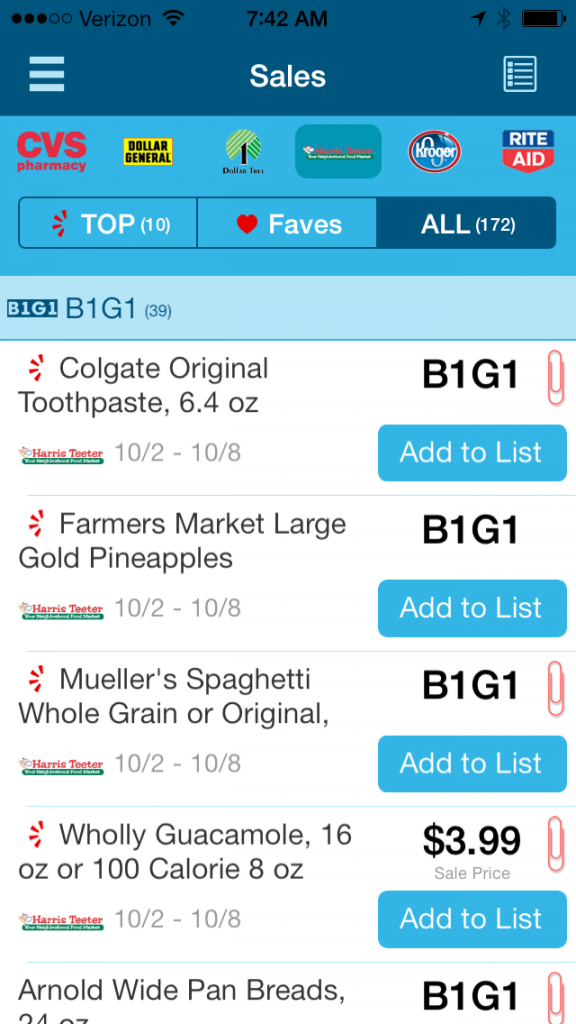Collapse the B1G1 (39) section header

point(288,308)
